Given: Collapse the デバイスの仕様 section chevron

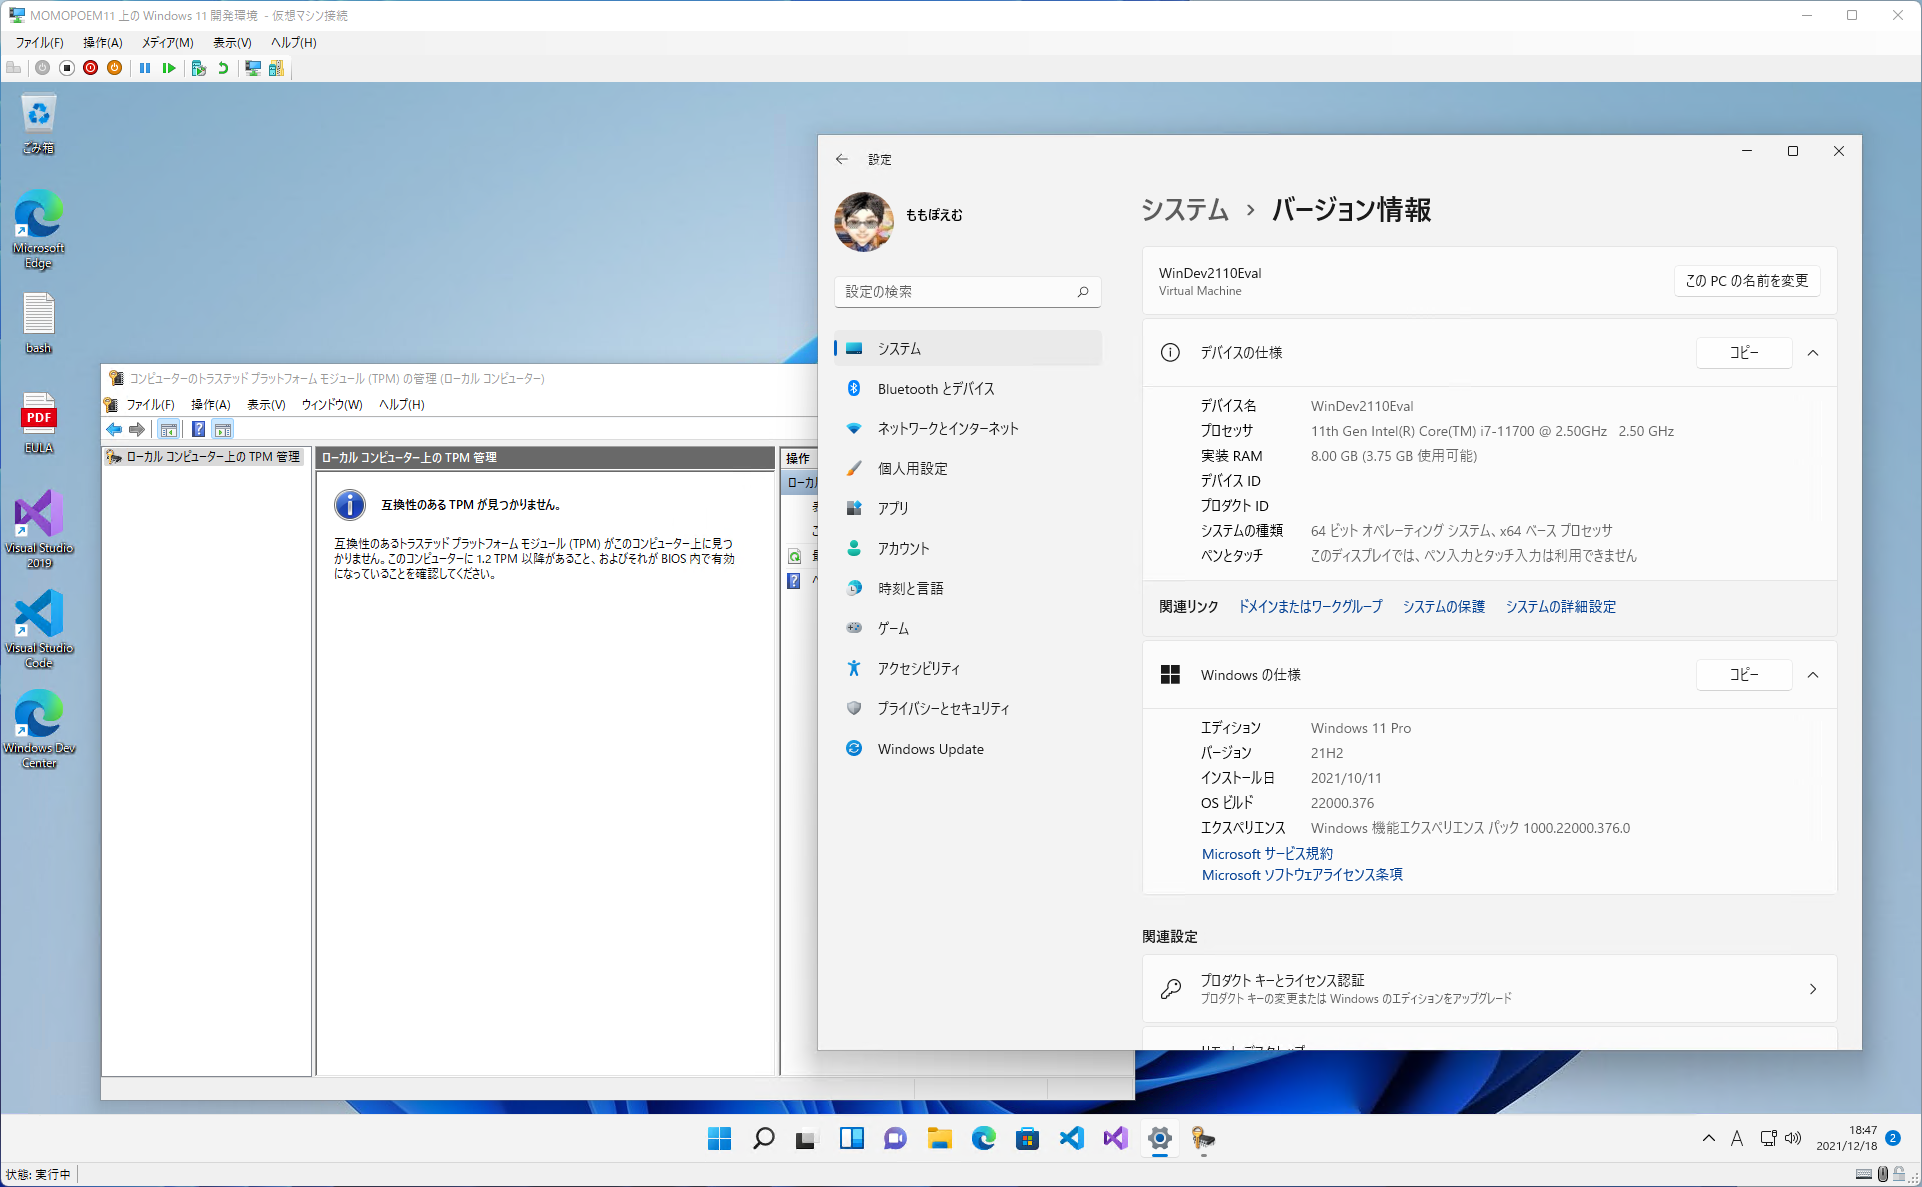Looking at the screenshot, I should click(1813, 352).
